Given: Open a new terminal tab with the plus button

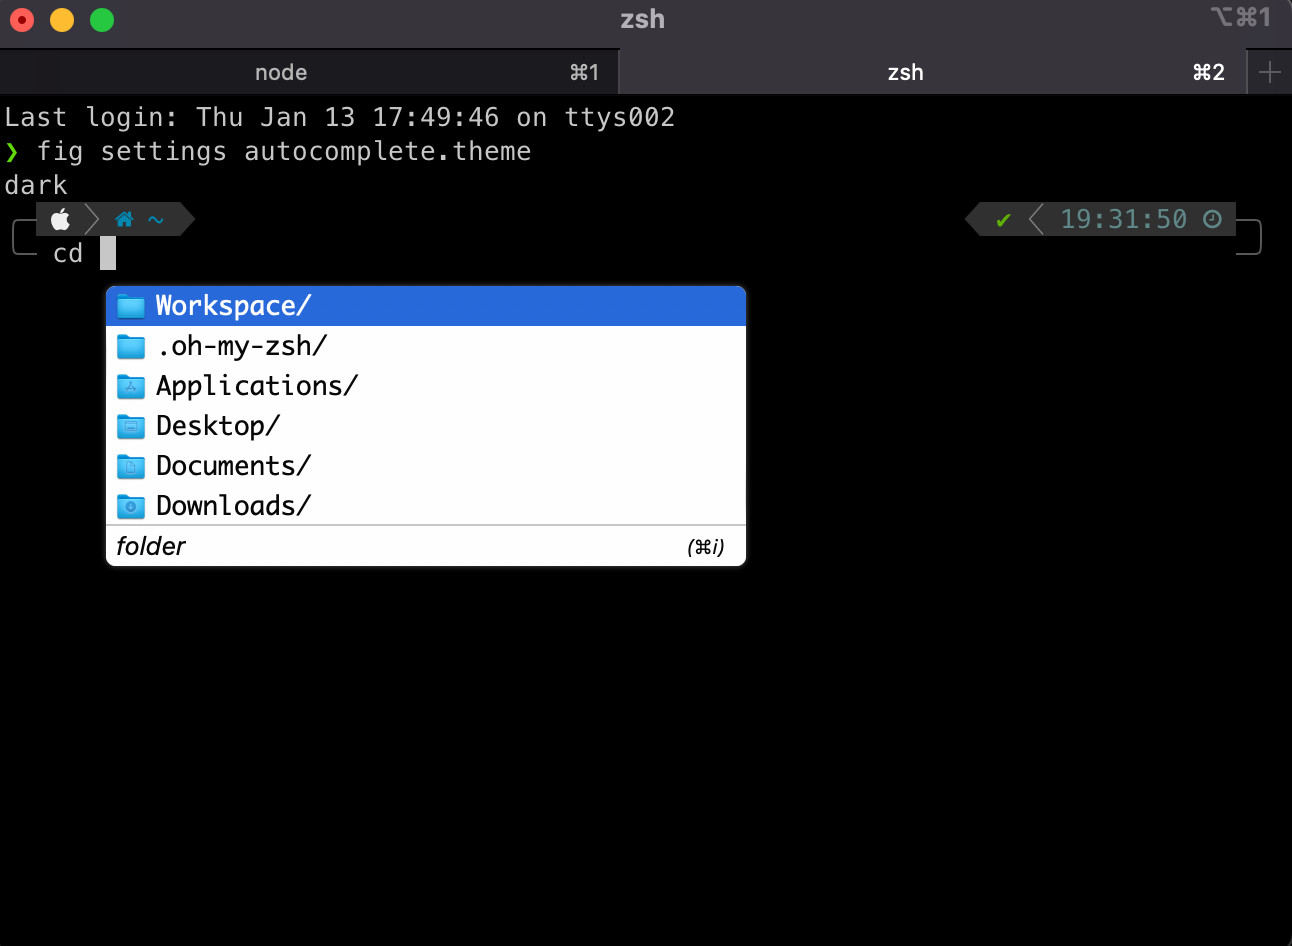Looking at the screenshot, I should tap(1268, 71).
